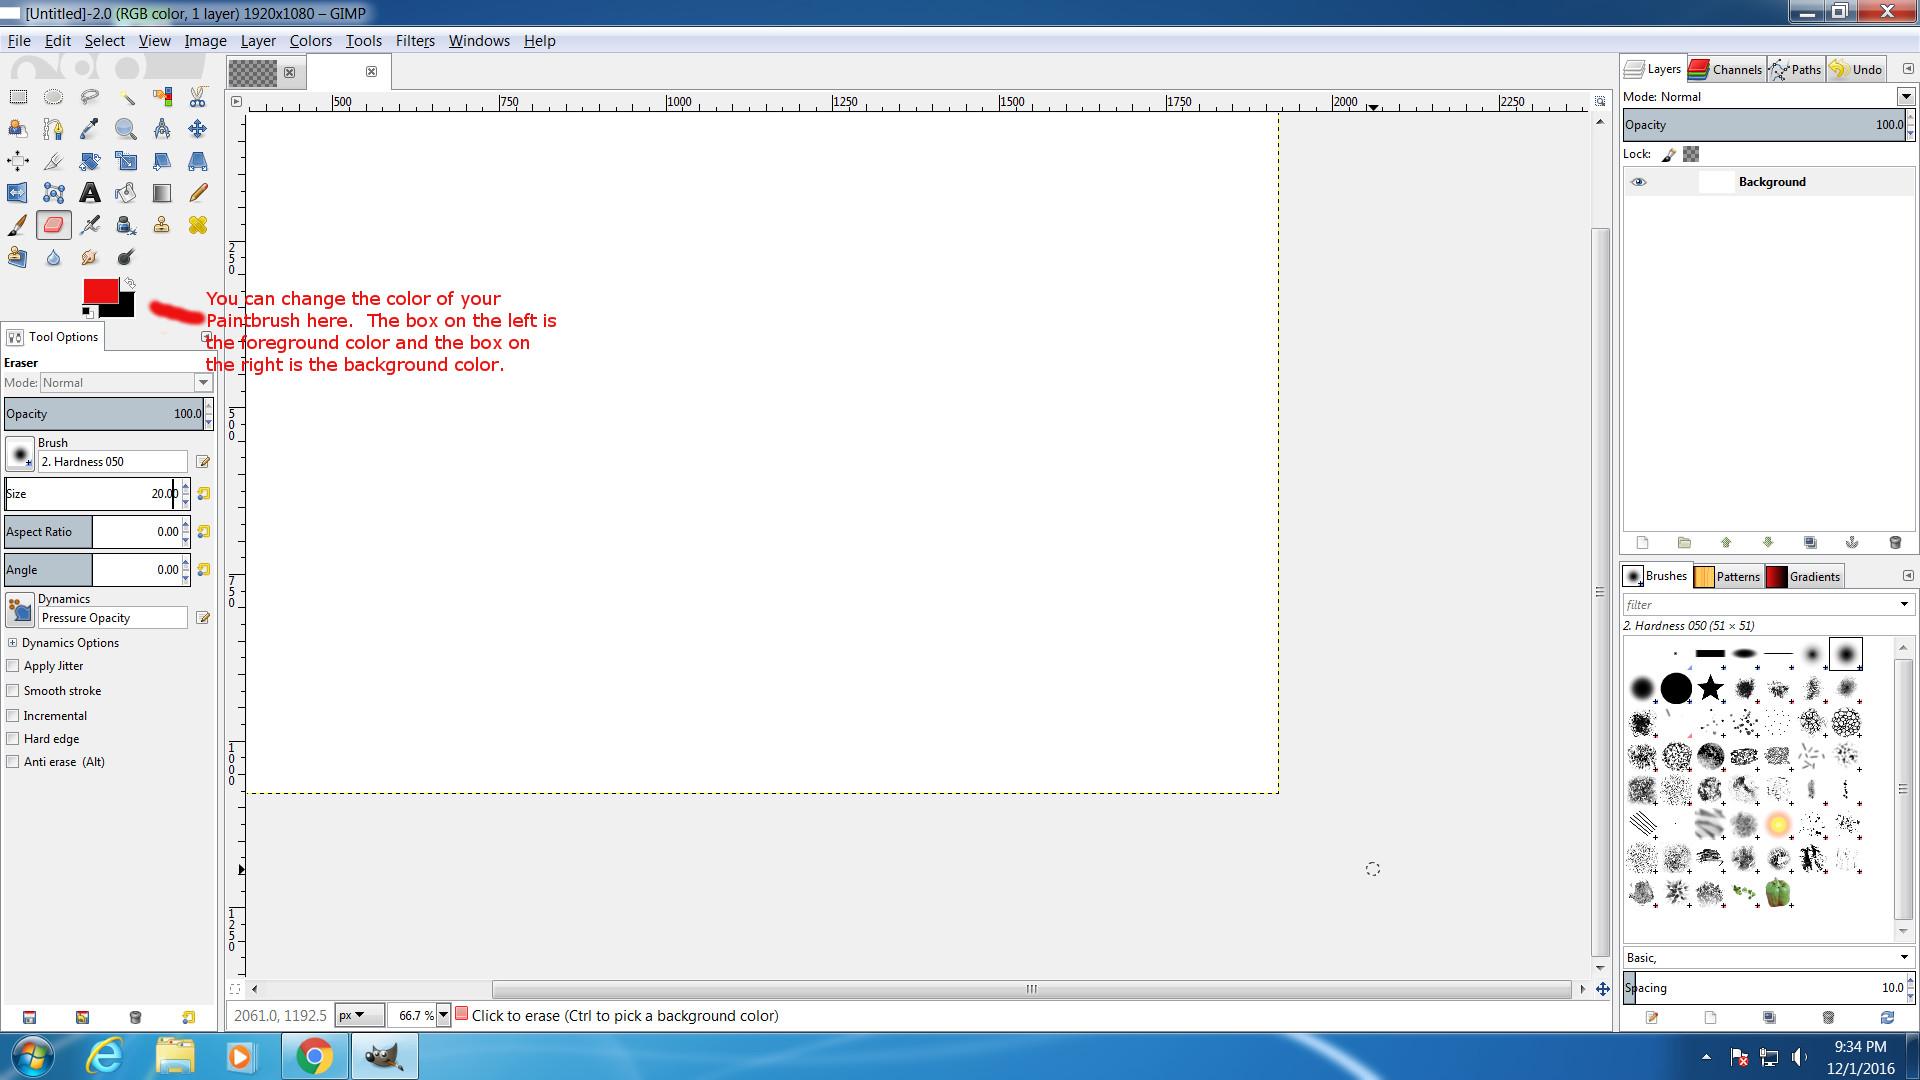This screenshot has width=1920, height=1080.
Task: Select the Pencil tool
Action: tap(198, 193)
